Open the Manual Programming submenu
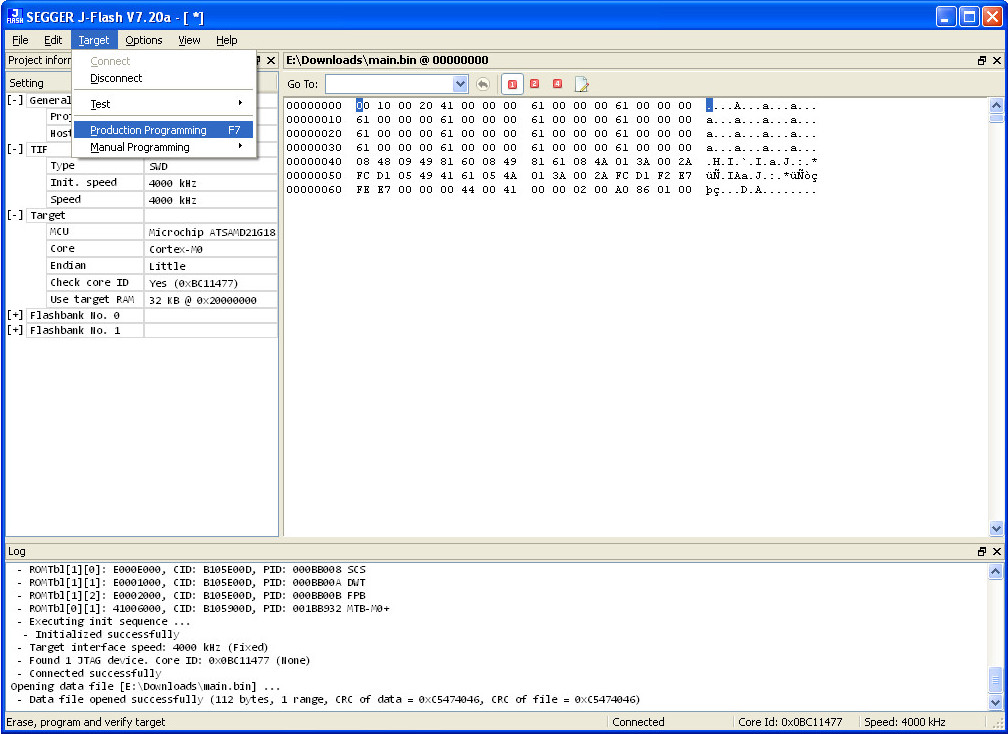This screenshot has width=1008, height=734. [x=164, y=147]
